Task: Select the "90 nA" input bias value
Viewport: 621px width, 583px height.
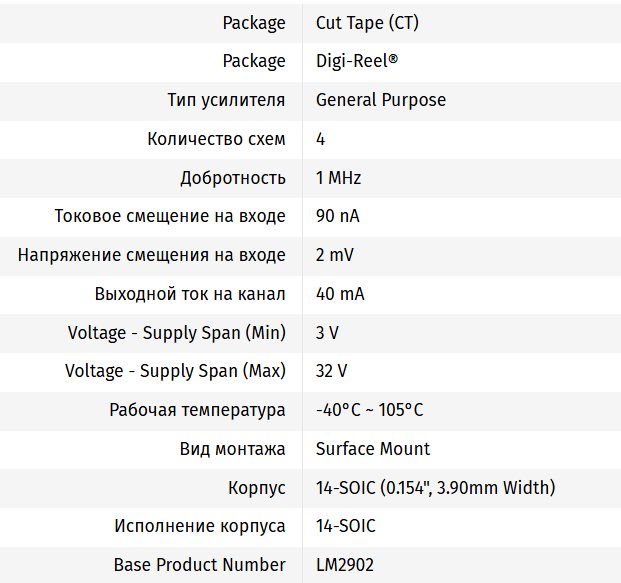Action: [338, 216]
